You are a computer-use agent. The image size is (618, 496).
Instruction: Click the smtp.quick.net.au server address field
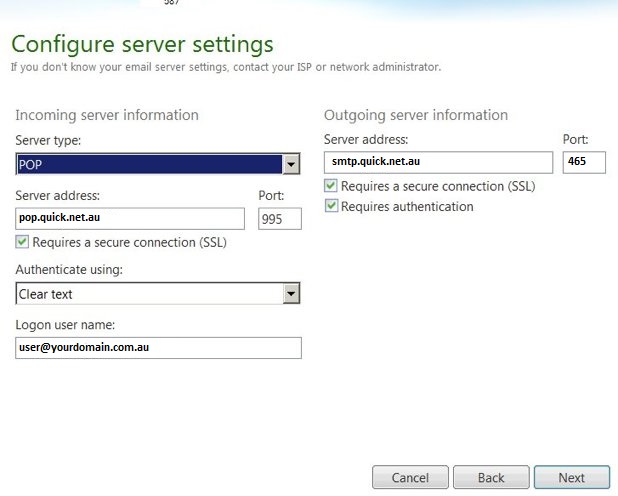click(x=438, y=162)
